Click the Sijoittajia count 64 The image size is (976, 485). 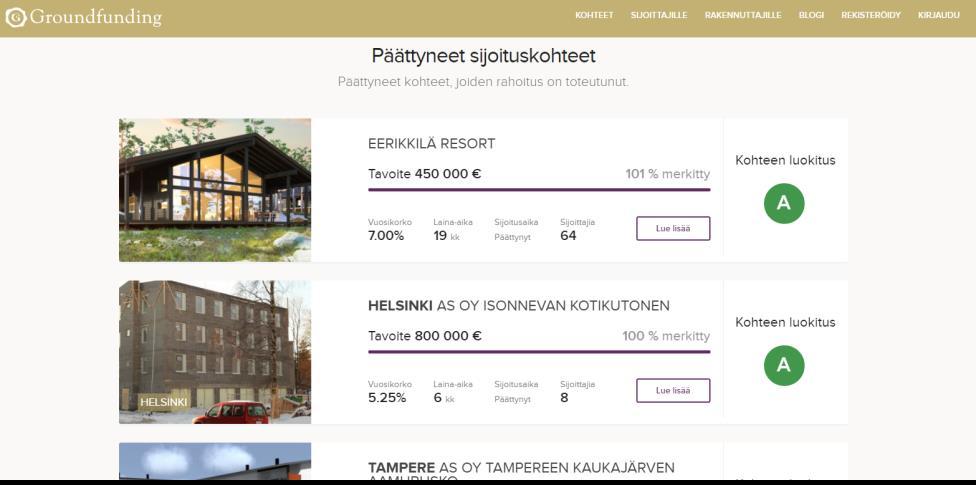pos(568,235)
